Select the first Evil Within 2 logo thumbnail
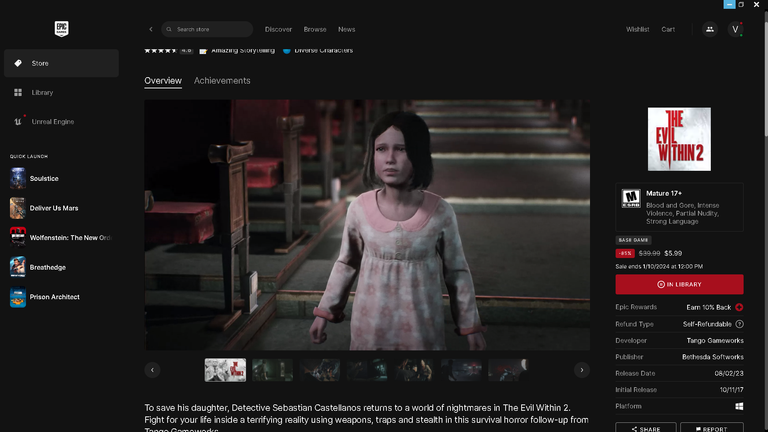Image resolution: width=768 pixels, height=432 pixels. [x=225, y=370]
